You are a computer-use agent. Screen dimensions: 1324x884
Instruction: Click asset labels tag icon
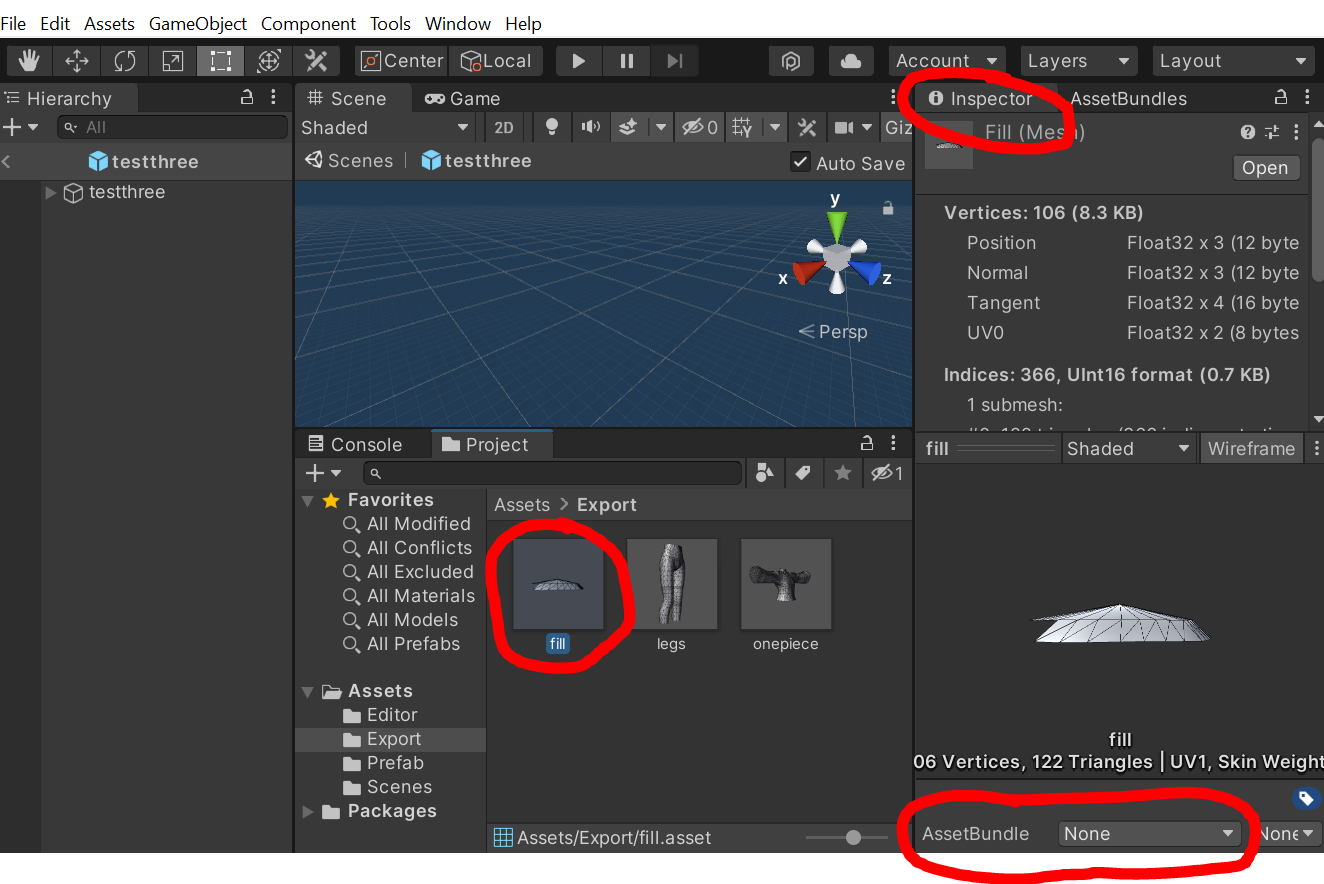1305,798
